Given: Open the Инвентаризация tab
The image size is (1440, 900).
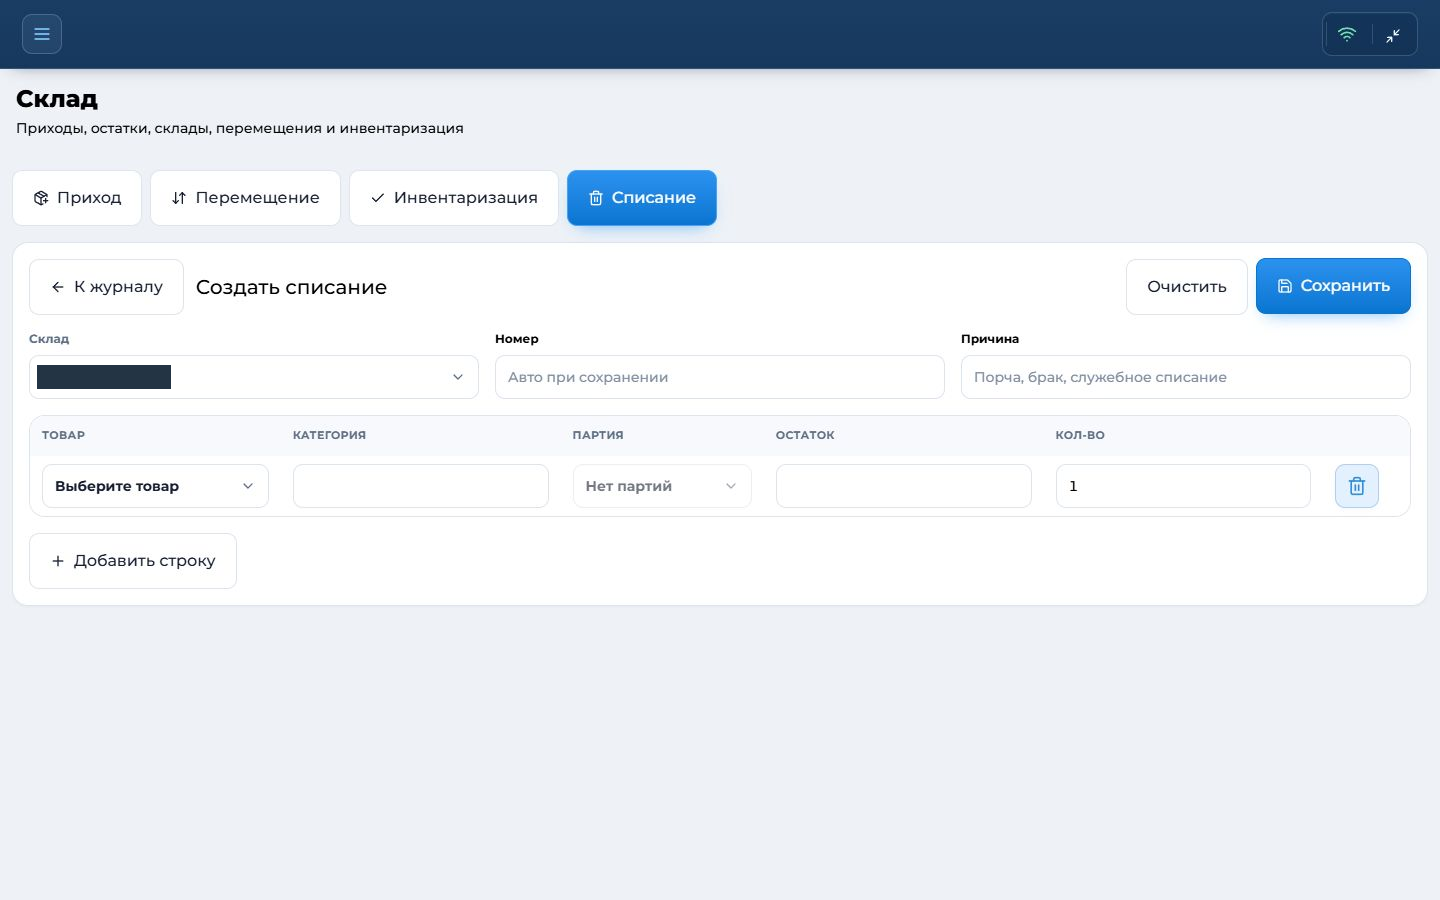Looking at the screenshot, I should coord(454,198).
